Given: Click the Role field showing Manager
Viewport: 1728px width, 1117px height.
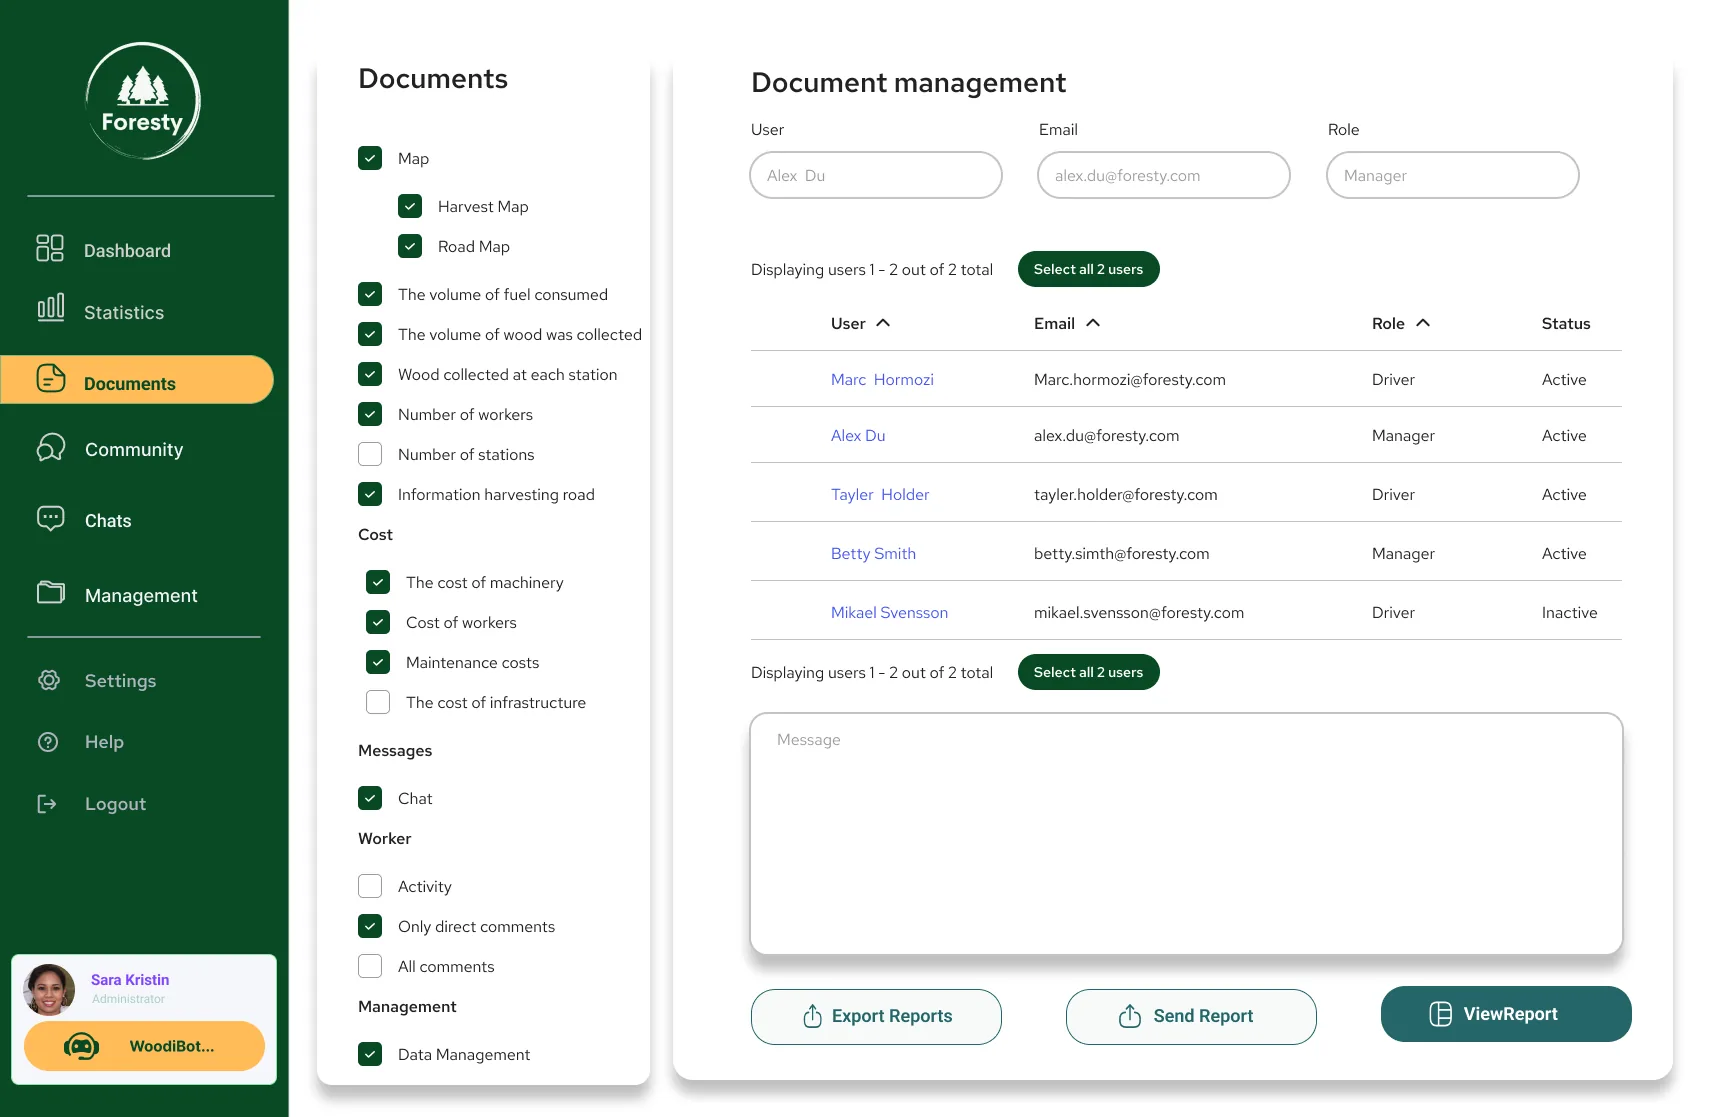Looking at the screenshot, I should click(x=1452, y=175).
